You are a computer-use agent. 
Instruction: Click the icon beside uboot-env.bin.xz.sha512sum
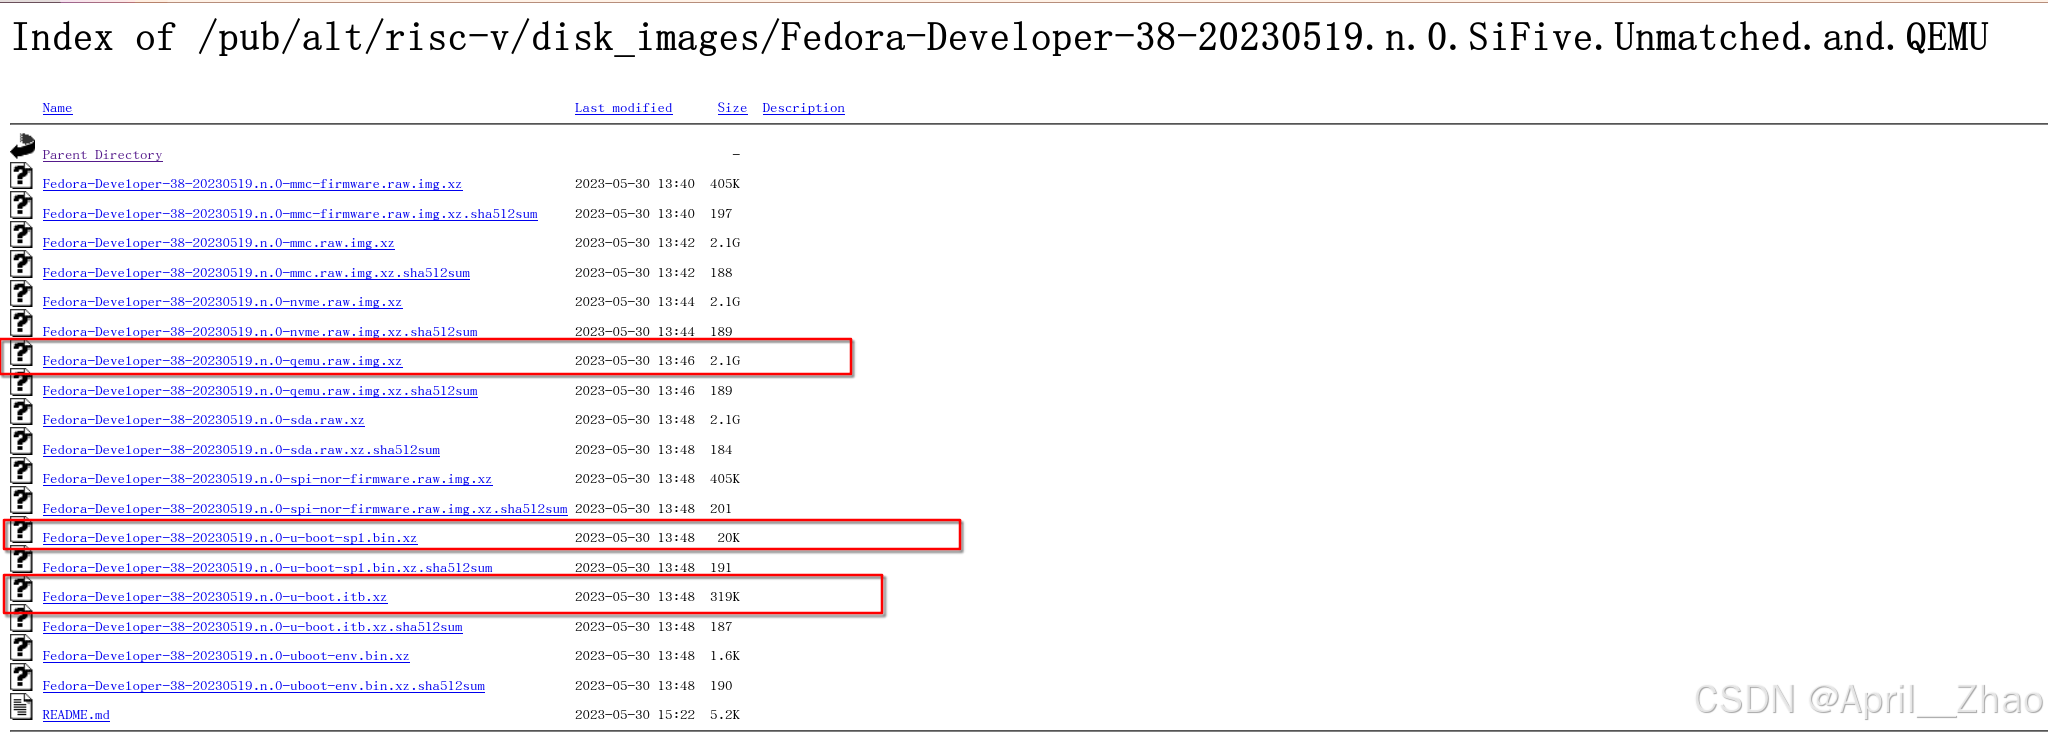22,678
